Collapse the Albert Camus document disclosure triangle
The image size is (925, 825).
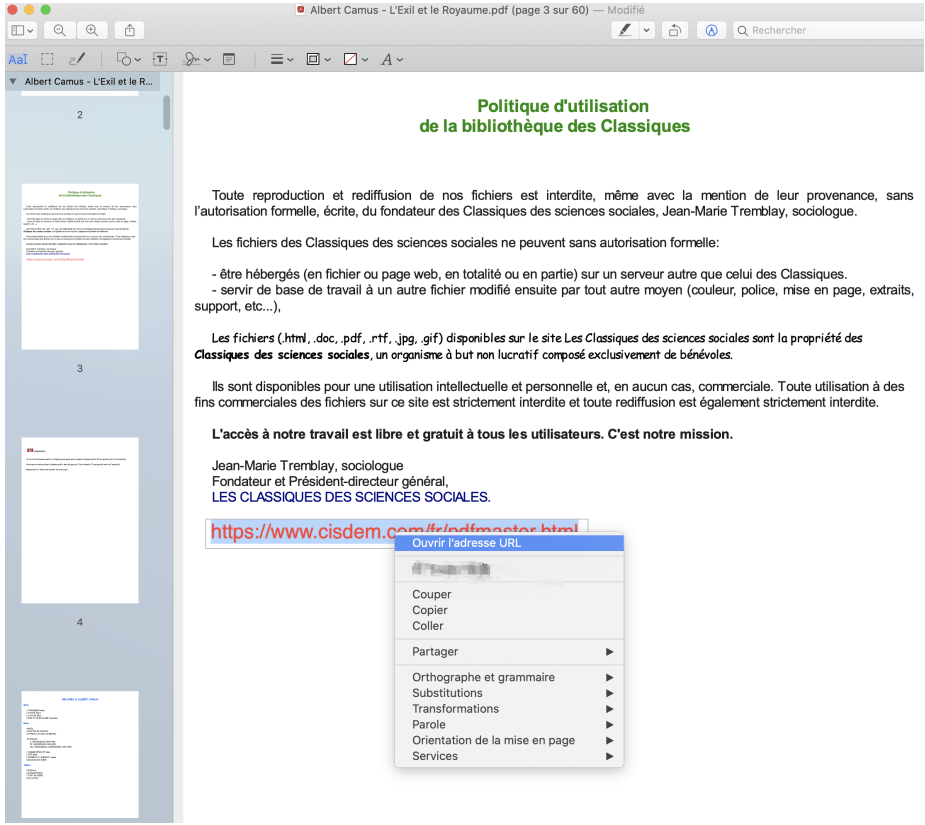(13, 82)
